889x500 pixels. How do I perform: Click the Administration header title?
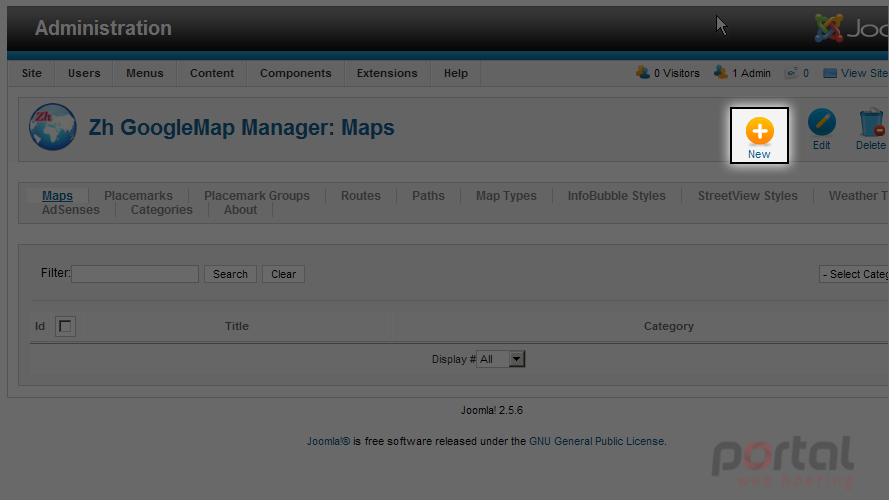click(x=103, y=28)
